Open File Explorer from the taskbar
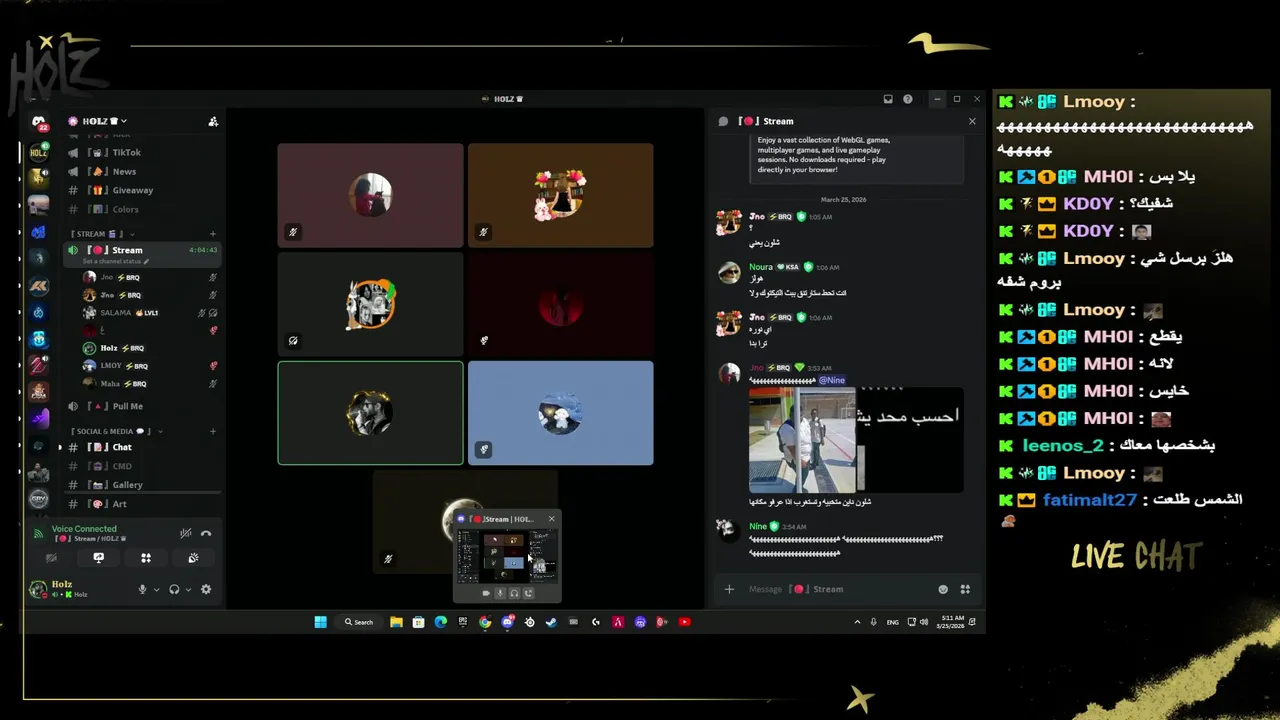The height and width of the screenshot is (720, 1280). tap(396, 622)
